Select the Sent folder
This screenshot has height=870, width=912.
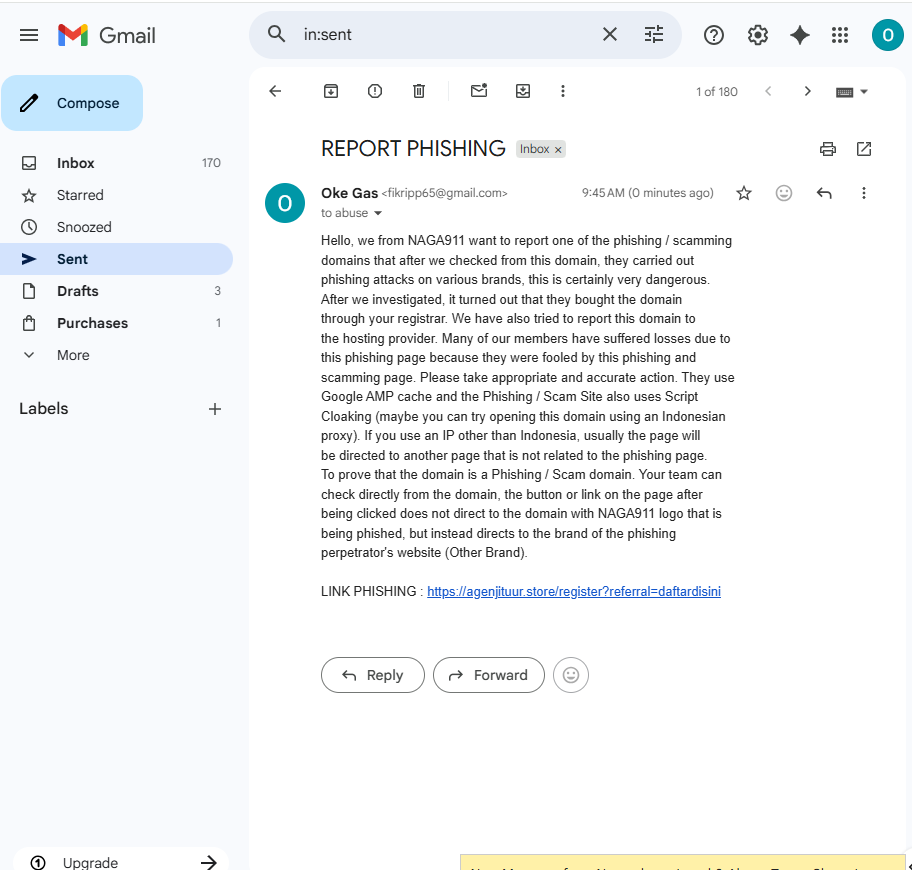click(116, 259)
